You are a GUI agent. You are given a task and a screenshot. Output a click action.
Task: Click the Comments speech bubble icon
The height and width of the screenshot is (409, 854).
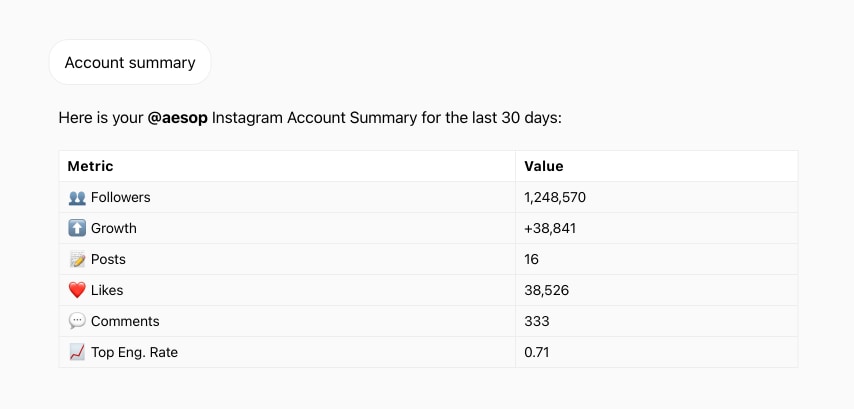77,322
